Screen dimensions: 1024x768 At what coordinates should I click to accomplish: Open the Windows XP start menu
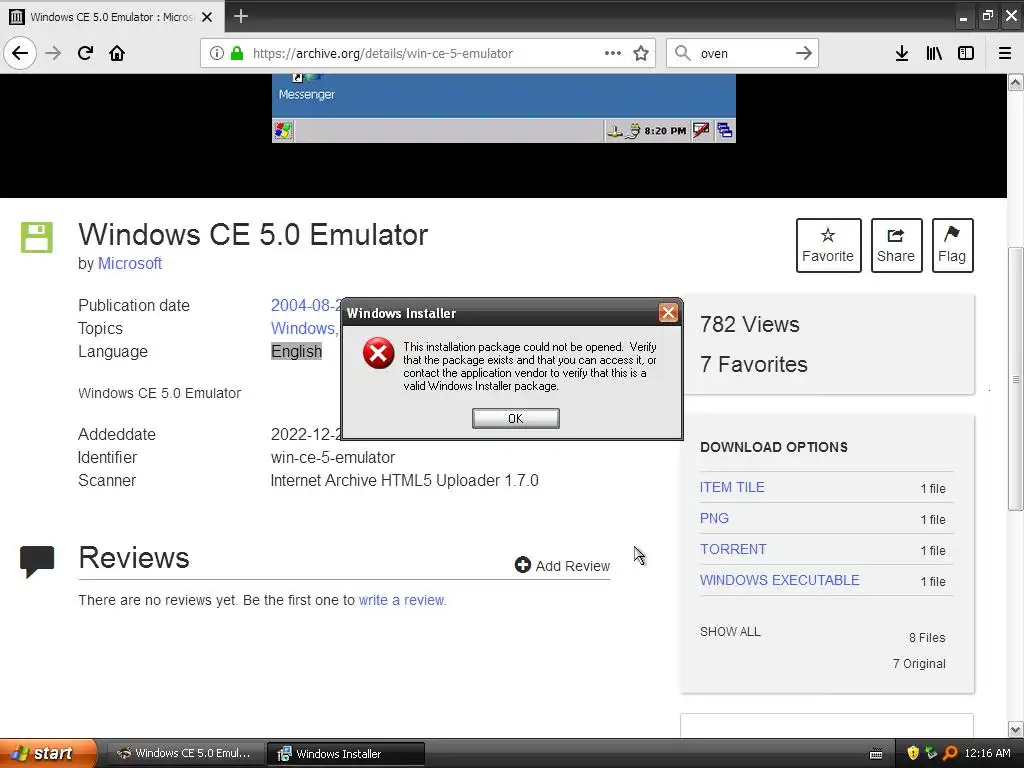point(48,753)
